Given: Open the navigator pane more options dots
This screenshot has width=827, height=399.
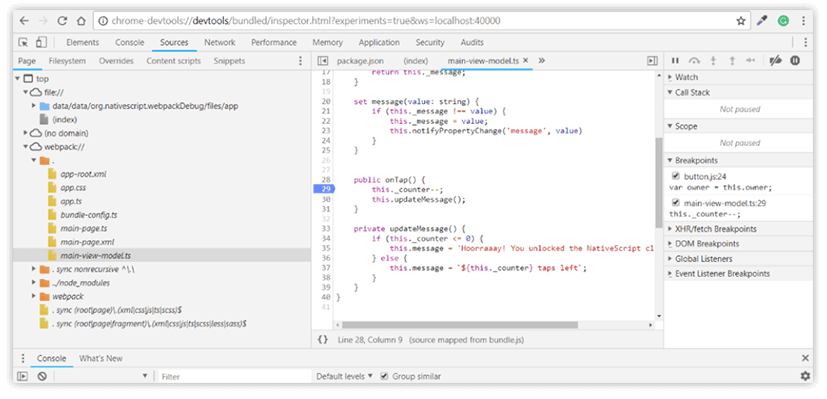Looking at the screenshot, I should tap(301, 61).
